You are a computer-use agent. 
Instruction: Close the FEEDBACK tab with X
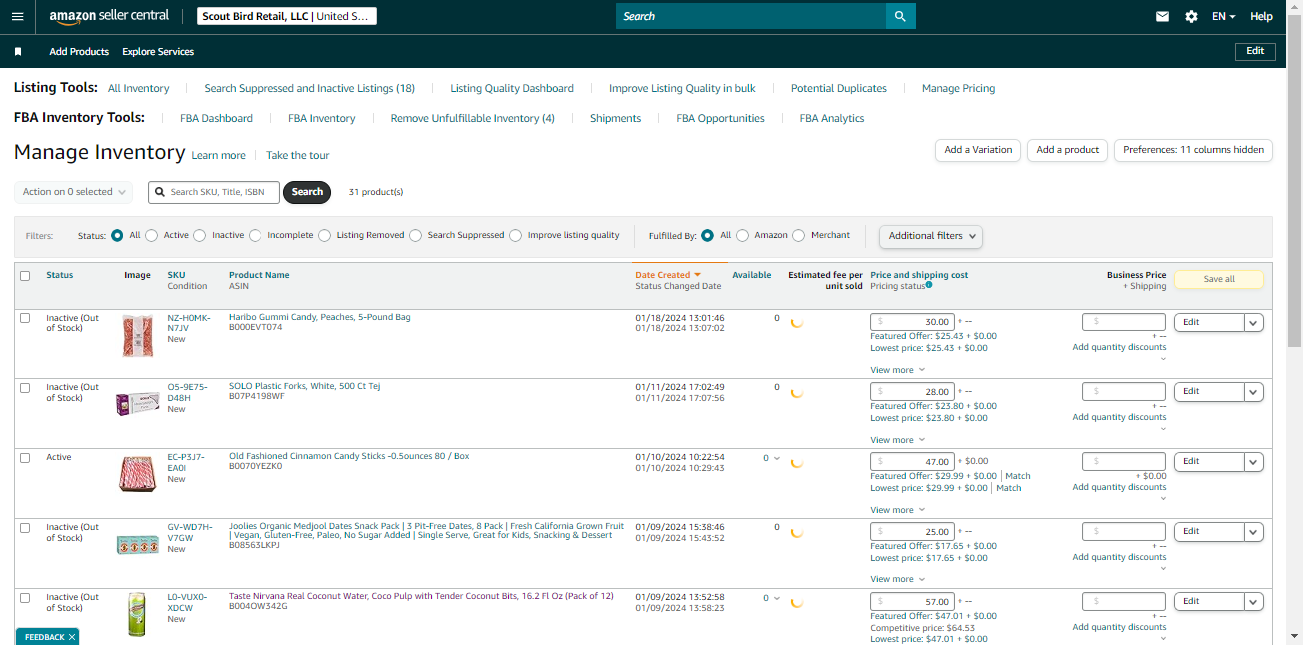pos(72,637)
